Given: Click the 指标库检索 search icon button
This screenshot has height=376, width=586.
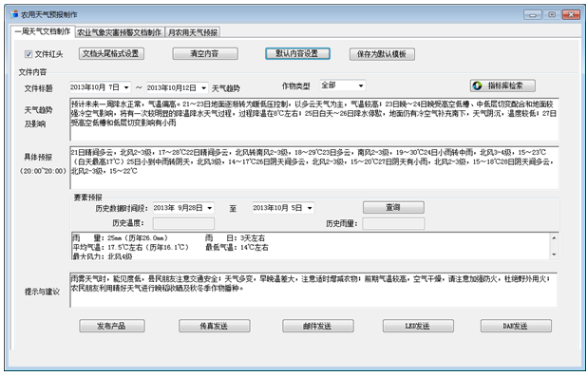Looking at the screenshot, I should (502, 86).
